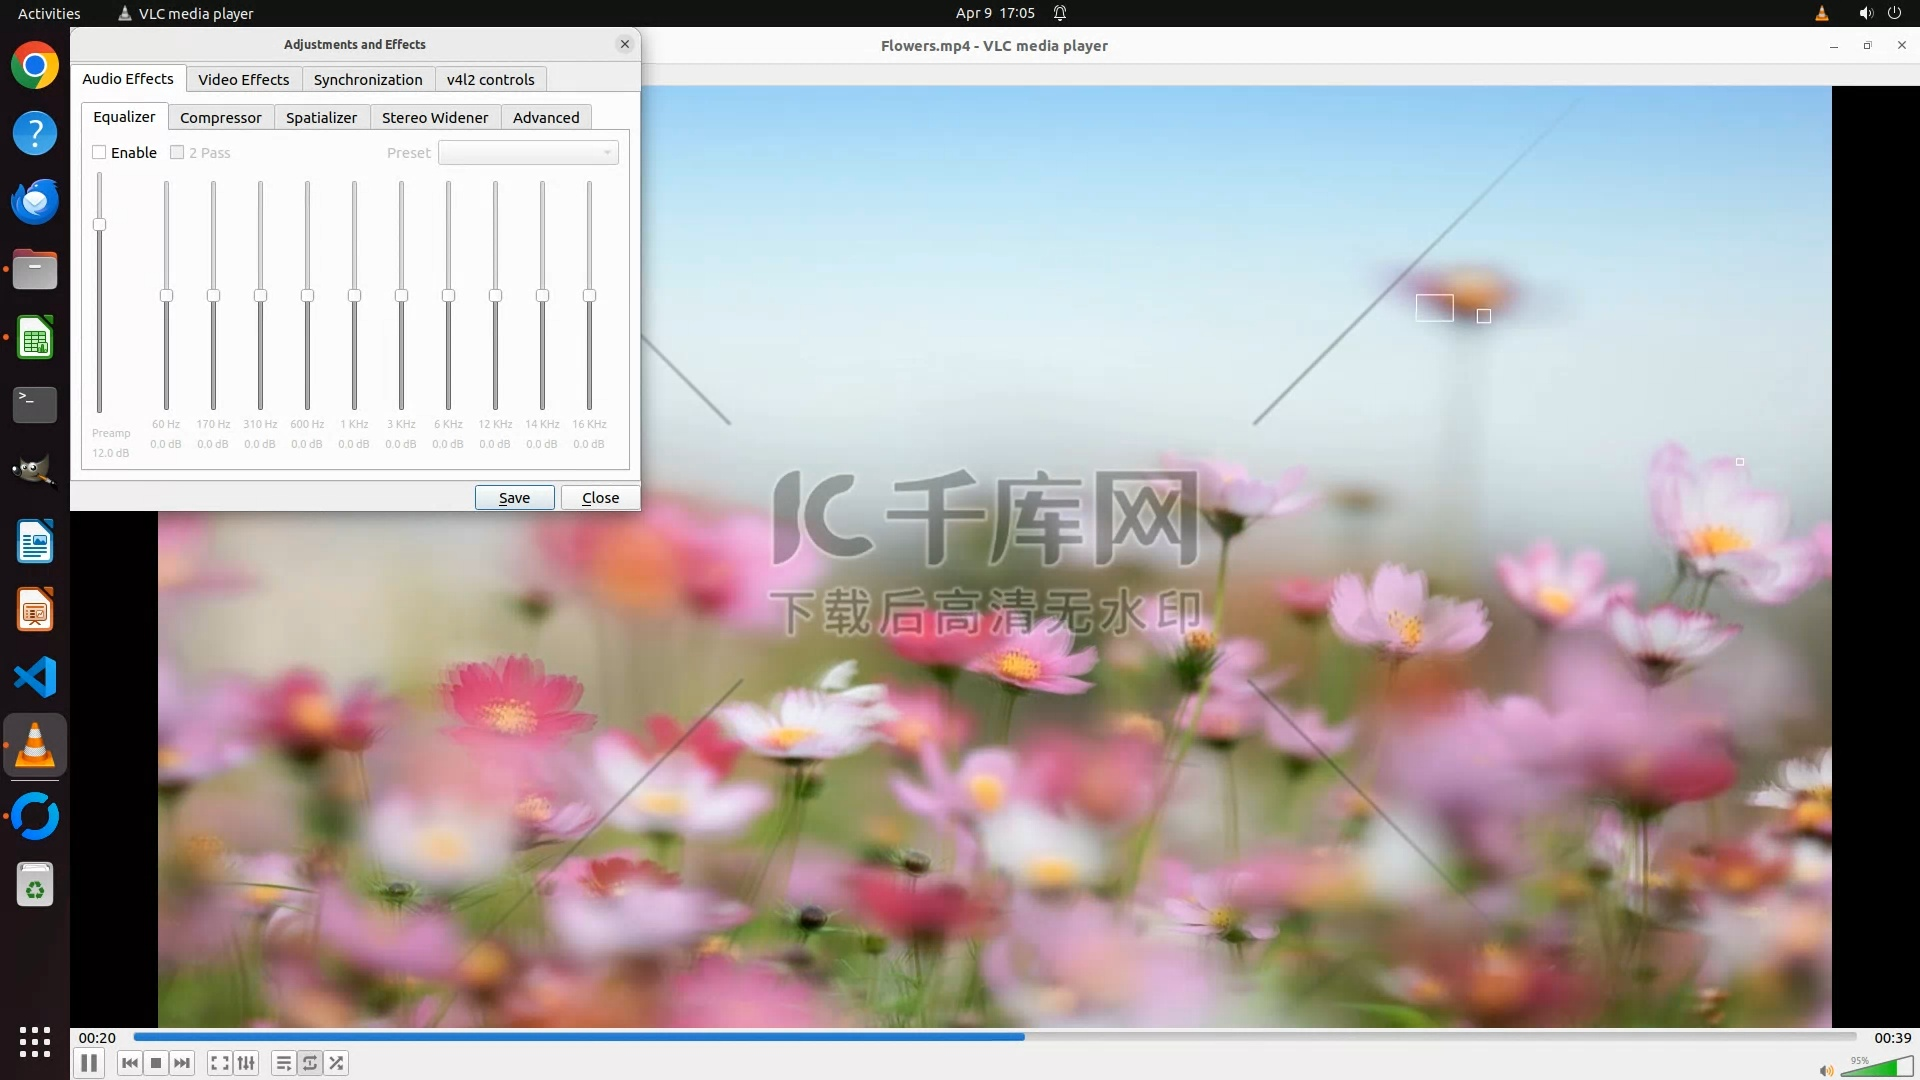Mute audio using speaker icon
This screenshot has width=1920, height=1080.
tap(1826, 1070)
